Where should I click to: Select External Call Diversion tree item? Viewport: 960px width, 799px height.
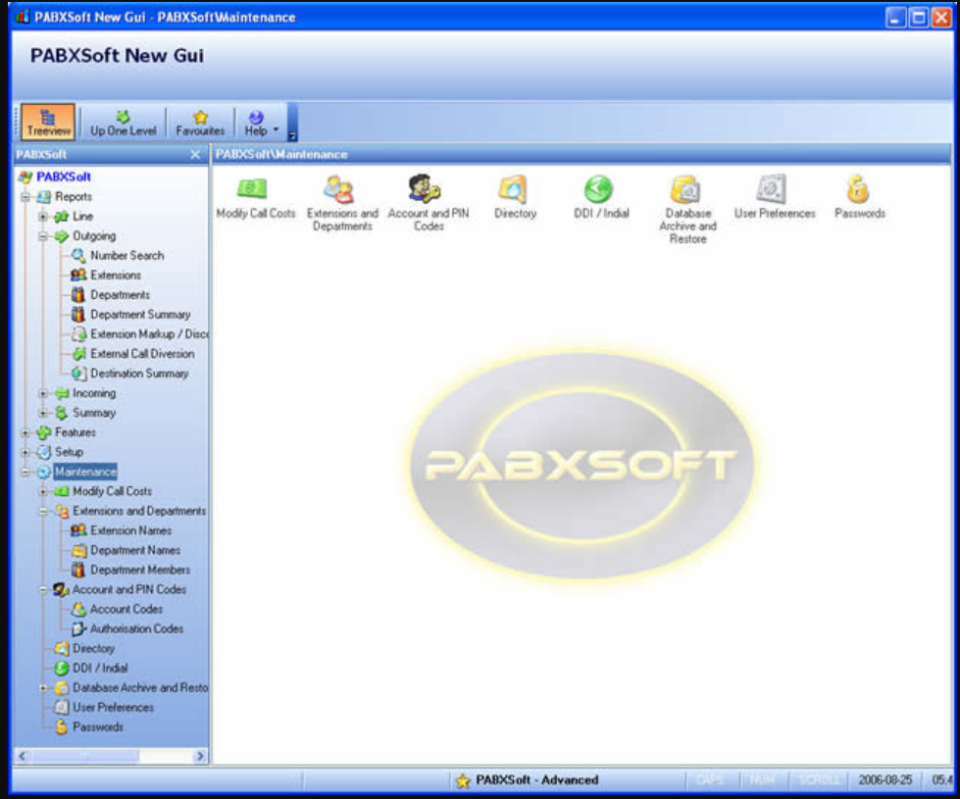tap(142, 353)
